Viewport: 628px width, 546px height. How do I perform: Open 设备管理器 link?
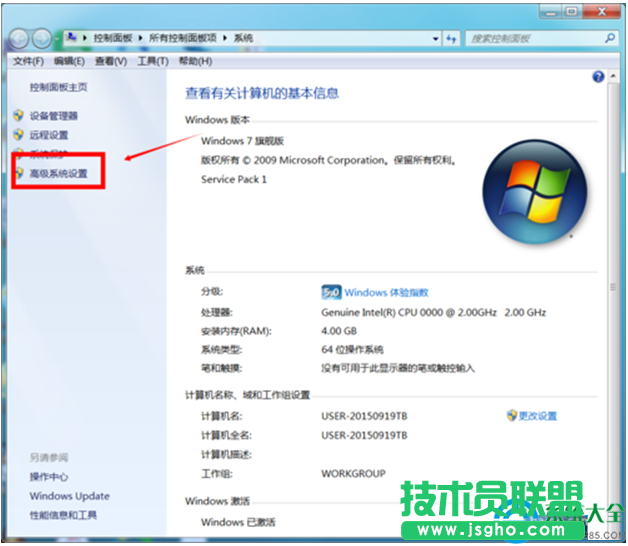tap(54, 116)
